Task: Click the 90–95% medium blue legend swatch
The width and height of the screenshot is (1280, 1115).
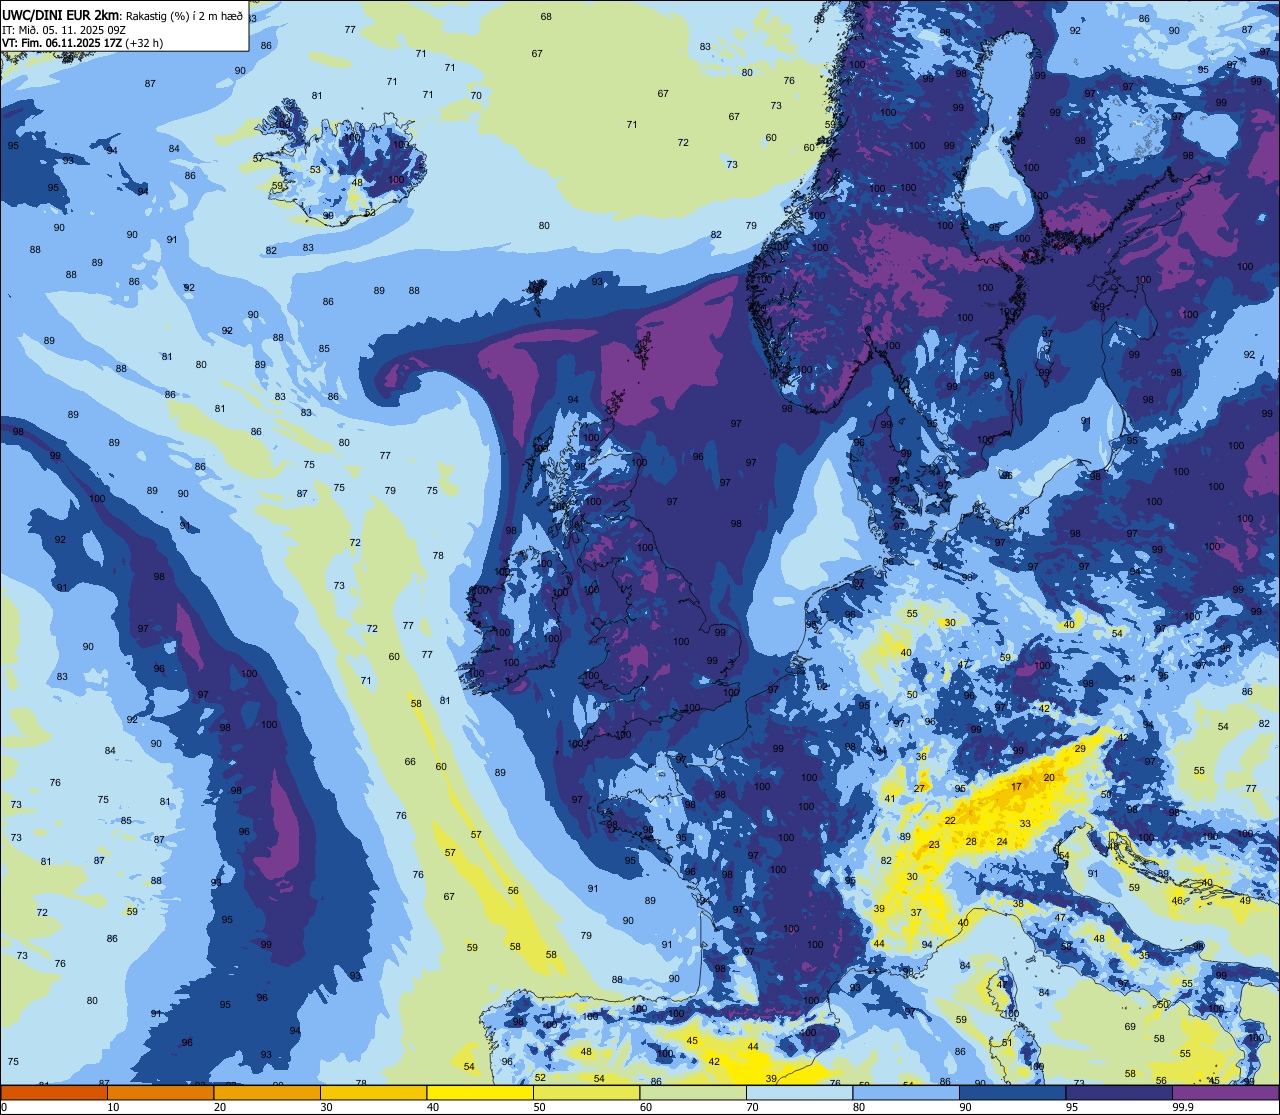Action: (x=1012, y=1092)
